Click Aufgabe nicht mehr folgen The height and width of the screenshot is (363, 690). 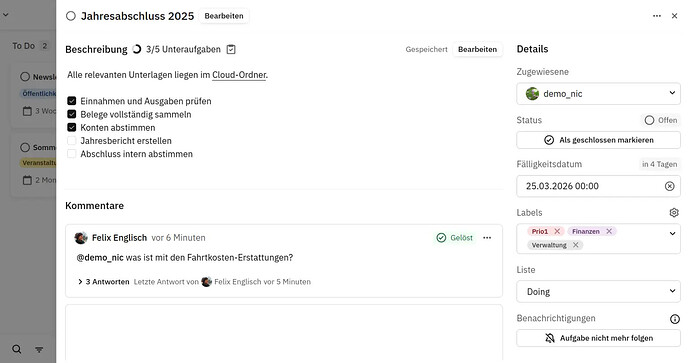click(598, 338)
